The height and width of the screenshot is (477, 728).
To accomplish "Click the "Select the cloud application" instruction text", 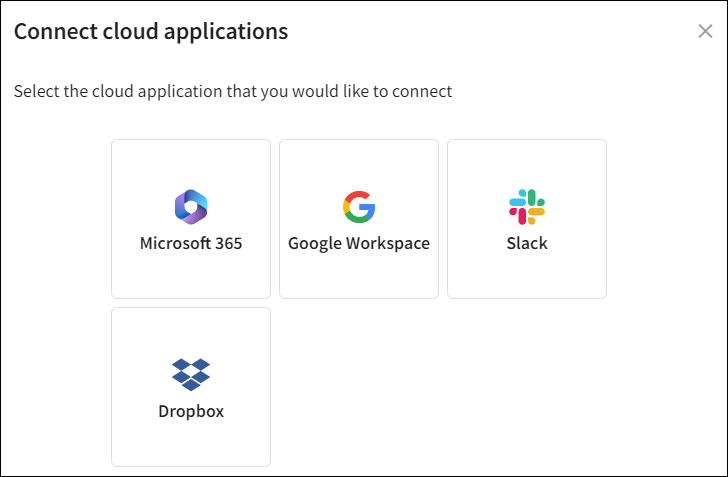I will click(233, 91).
